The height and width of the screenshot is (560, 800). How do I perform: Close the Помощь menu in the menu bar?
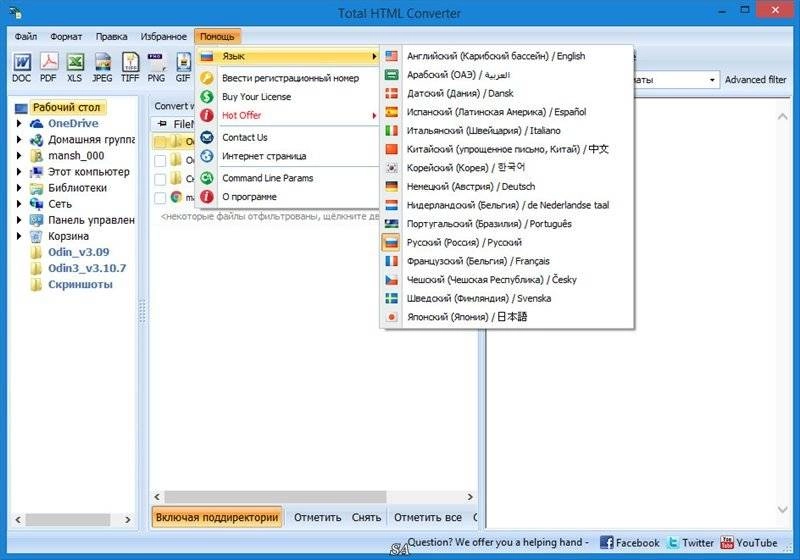click(217, 36)
